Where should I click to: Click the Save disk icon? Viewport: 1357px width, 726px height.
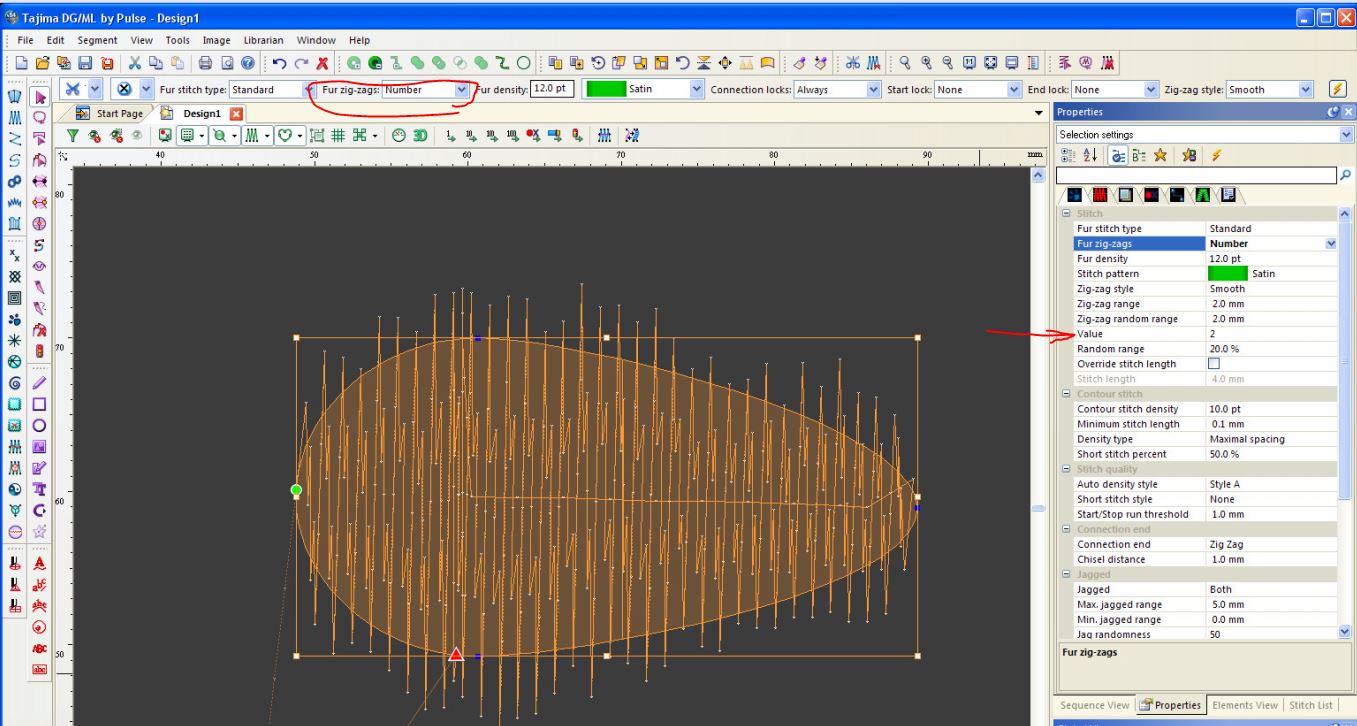pyautogui.click(x=84, y=64)
